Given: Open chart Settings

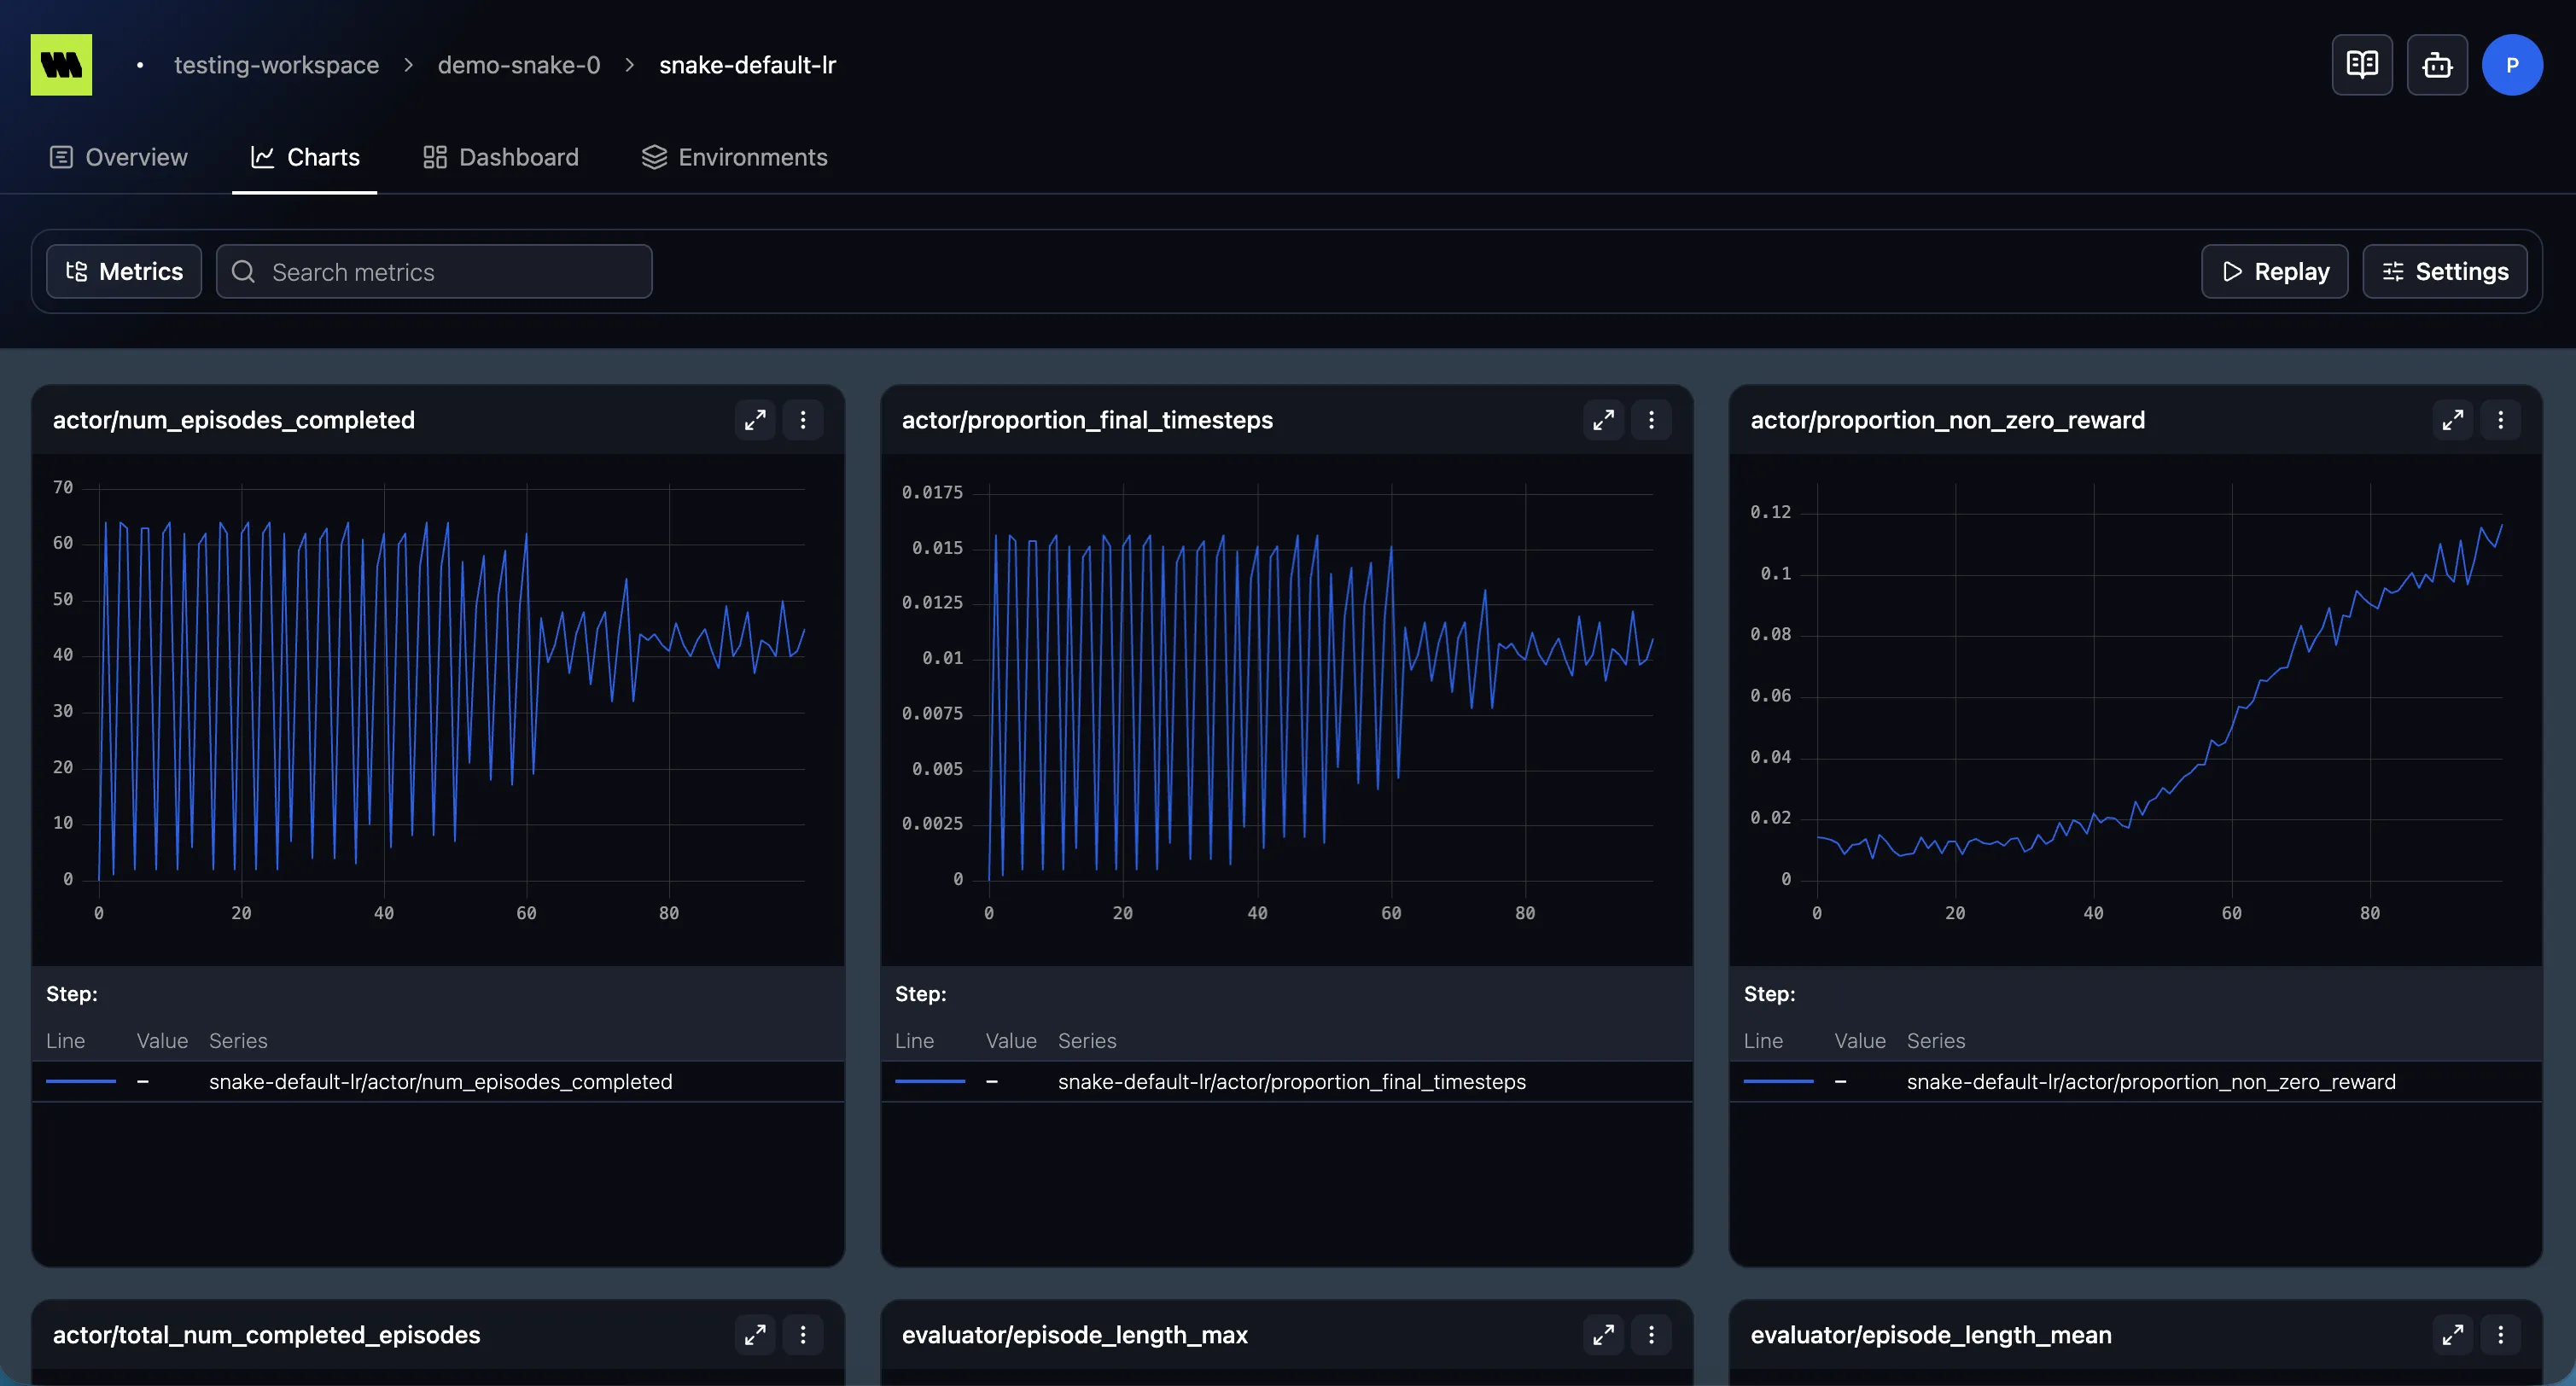Looking at the screenshot, I should click(x=2444, y=272).
